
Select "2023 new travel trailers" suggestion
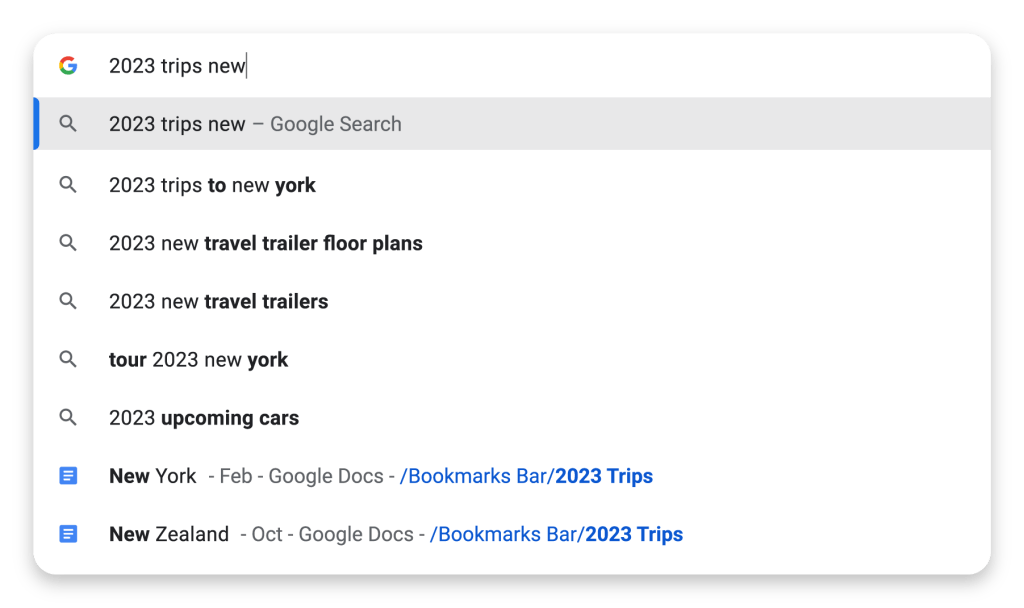coord(218,301)
